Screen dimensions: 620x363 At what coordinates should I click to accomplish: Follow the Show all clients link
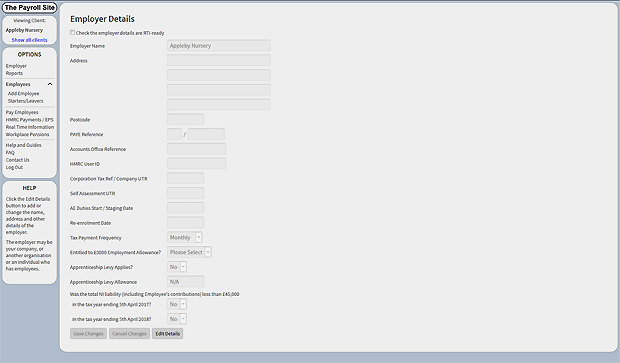29,40
